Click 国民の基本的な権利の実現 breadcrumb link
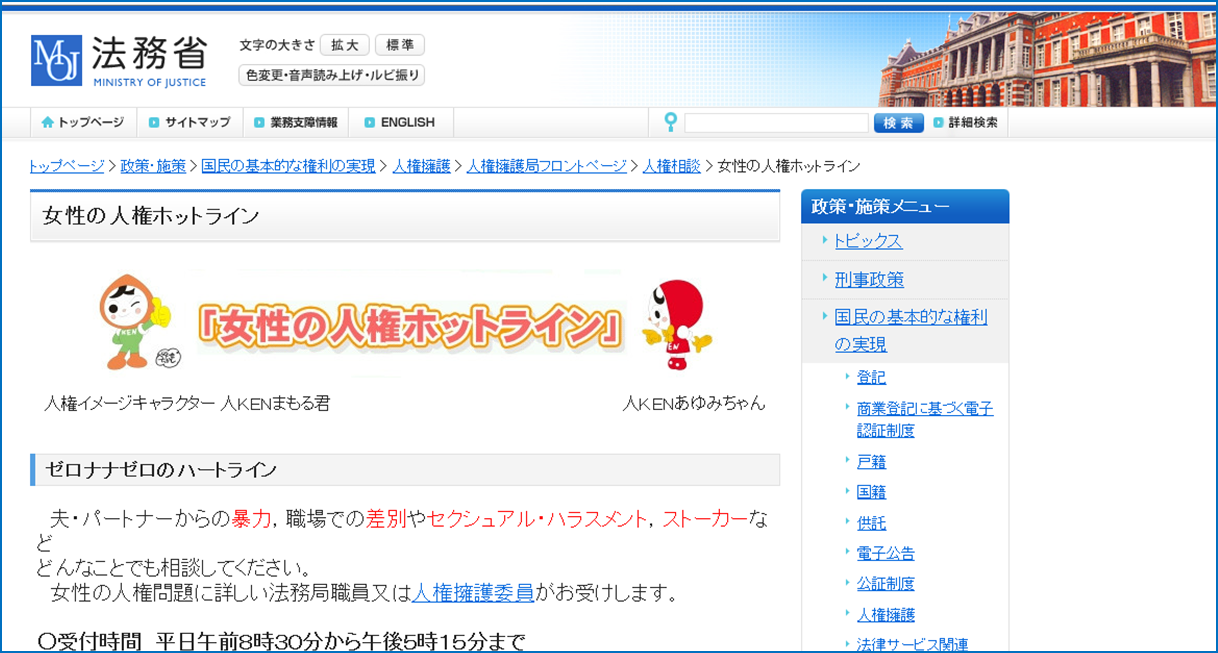This screenshot has width=1218, height=653. click(288, 166)
